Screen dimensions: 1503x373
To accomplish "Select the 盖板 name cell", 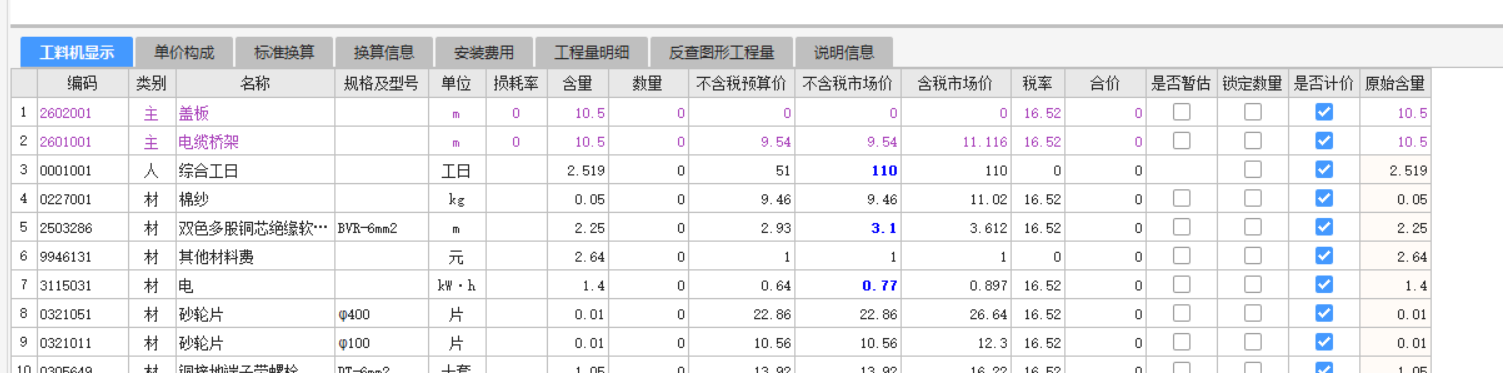I will [255, 113].
